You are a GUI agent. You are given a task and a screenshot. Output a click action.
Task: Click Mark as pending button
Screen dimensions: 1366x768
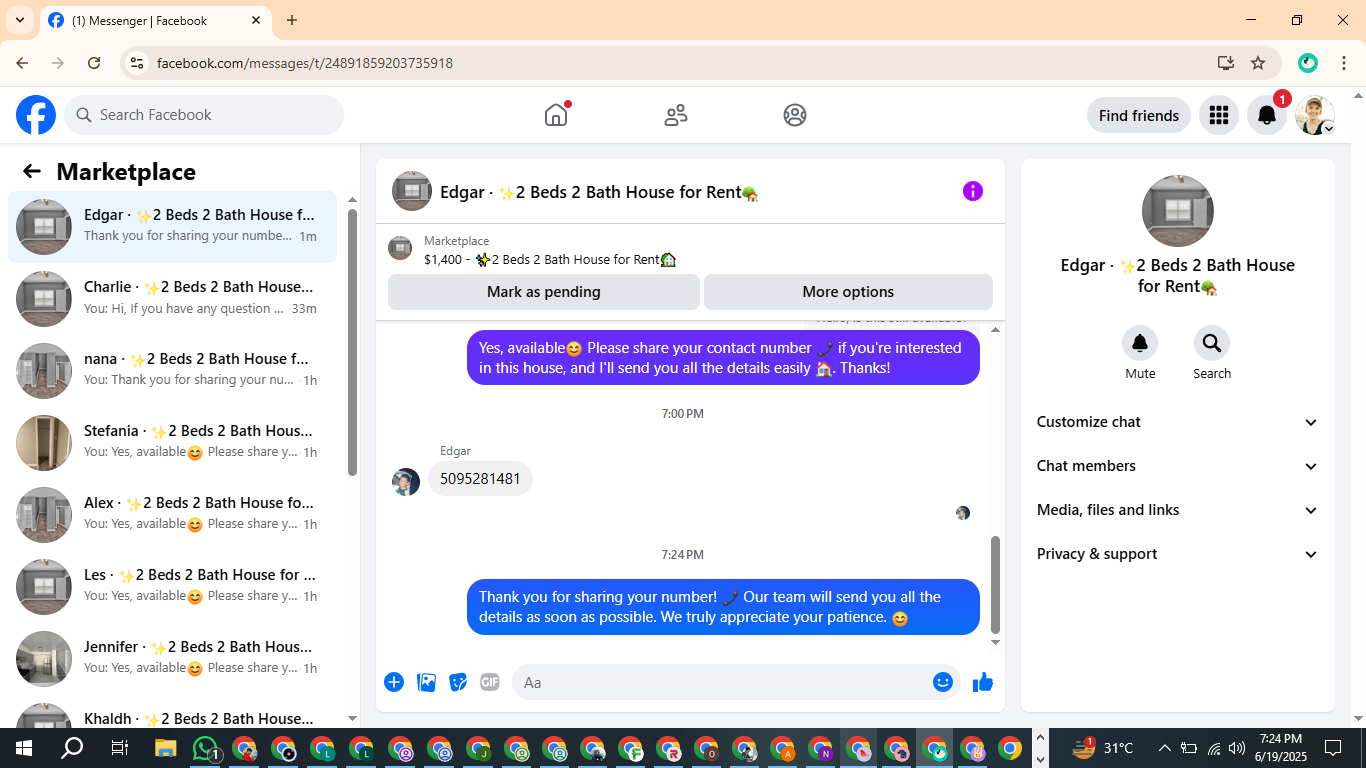[544, 292]
